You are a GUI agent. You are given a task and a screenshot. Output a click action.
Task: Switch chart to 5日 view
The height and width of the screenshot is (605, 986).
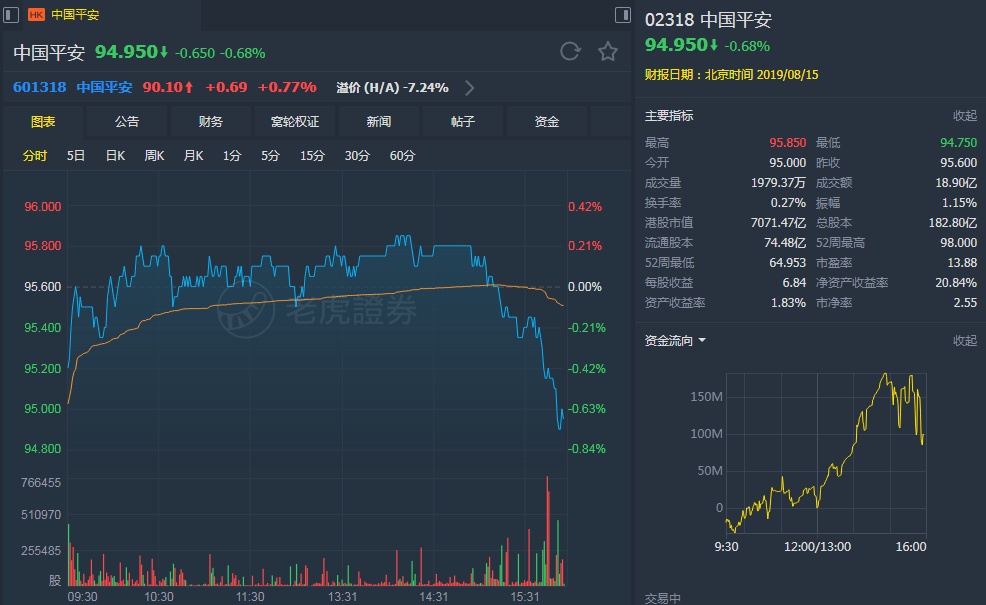(76, 156)
